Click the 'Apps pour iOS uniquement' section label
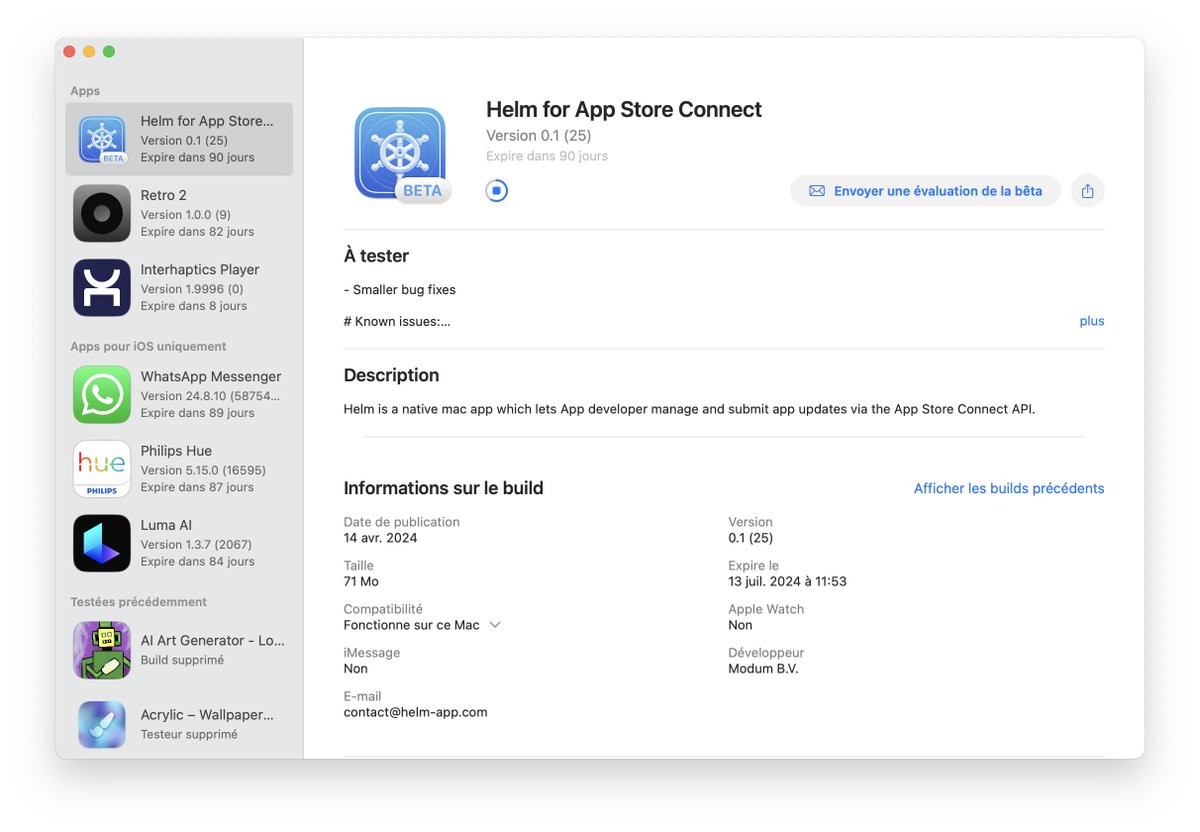Image resolution: width=1200 pixels, height=832 pixels. pyautogui.click(x=148, y=346)
